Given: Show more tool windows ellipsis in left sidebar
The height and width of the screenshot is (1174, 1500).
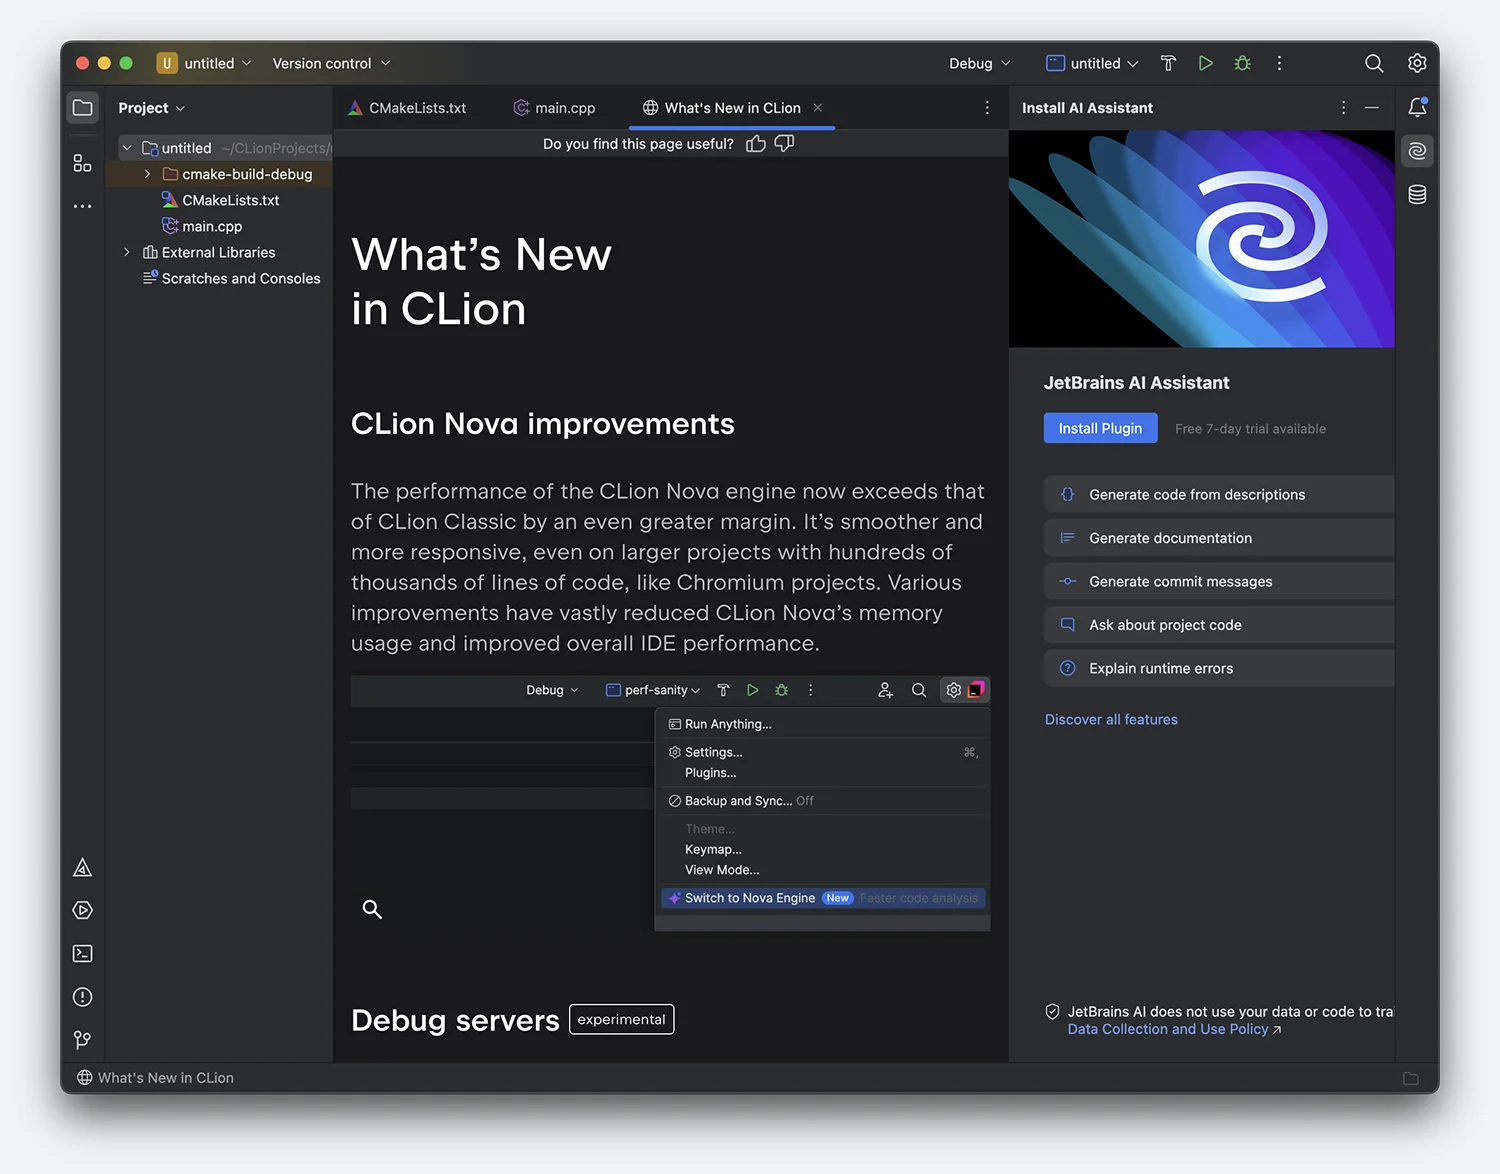Looking at the screenshot, I should click(x=83, y=206).
